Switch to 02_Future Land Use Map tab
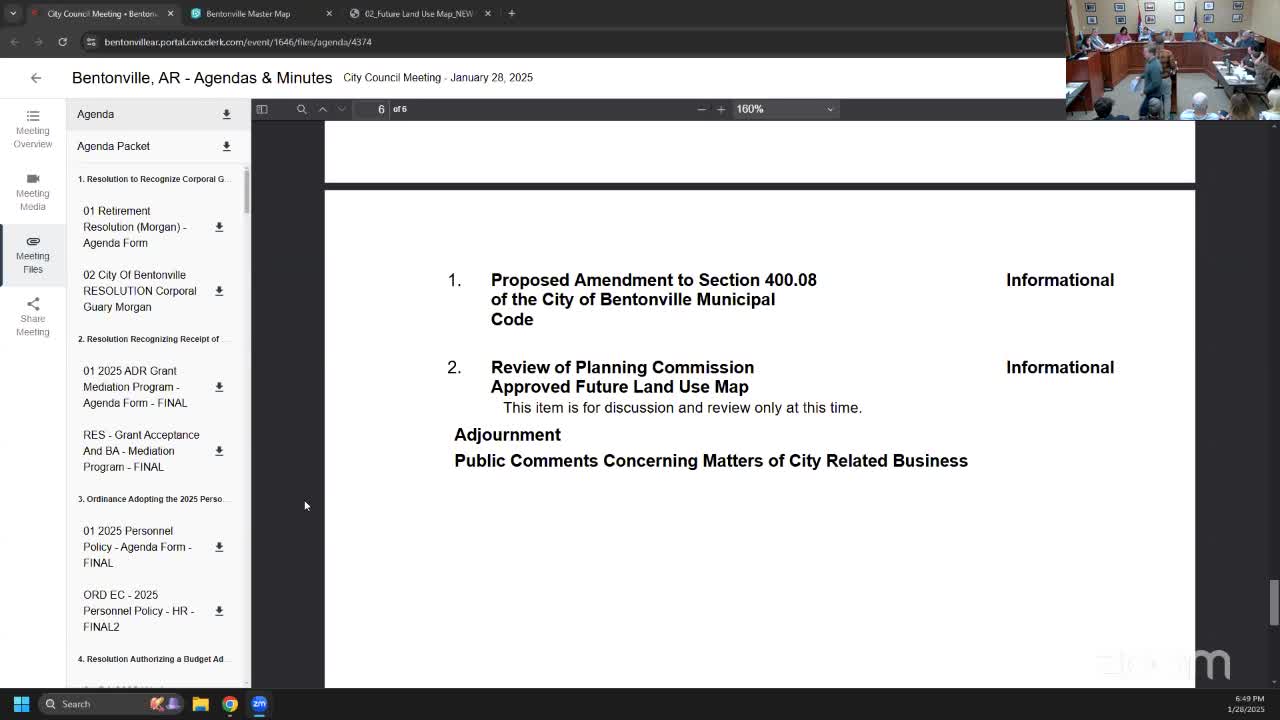 pos(418,14)
